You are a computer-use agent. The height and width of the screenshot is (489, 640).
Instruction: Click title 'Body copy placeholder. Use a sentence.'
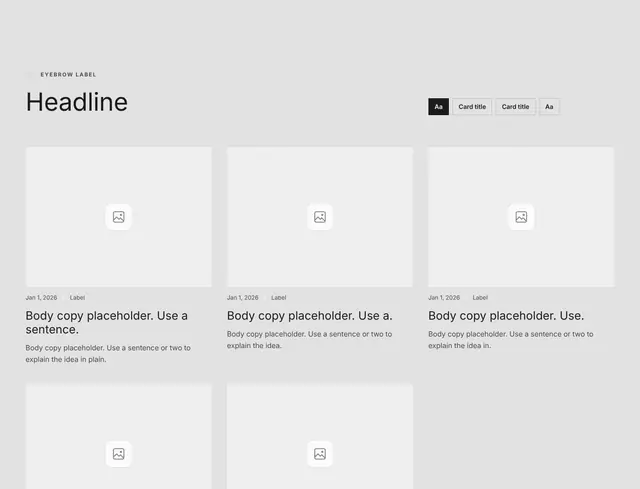coord(107,322)
